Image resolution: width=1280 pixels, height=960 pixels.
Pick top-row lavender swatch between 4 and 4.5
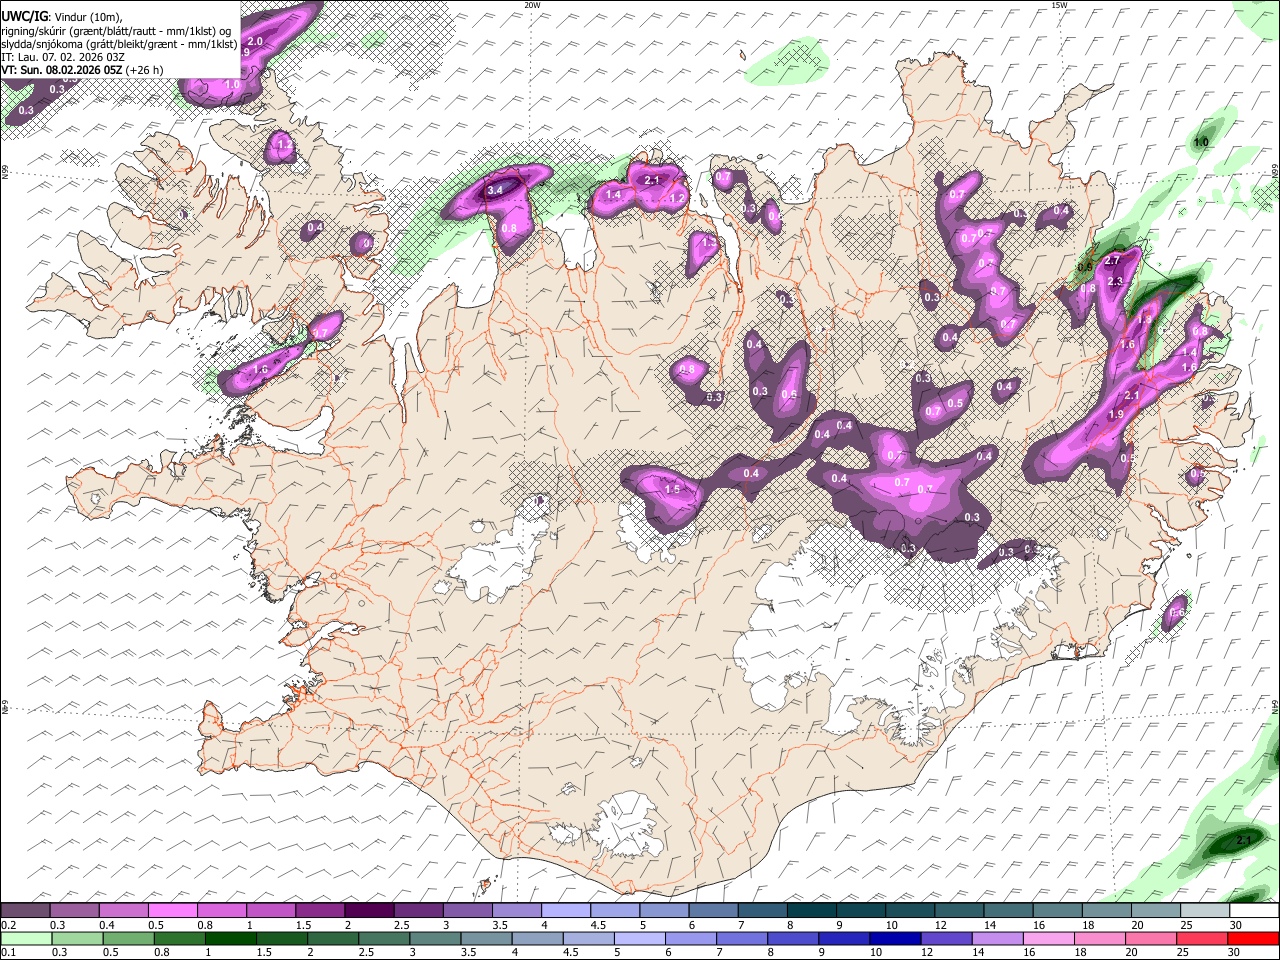coord(565,910)
